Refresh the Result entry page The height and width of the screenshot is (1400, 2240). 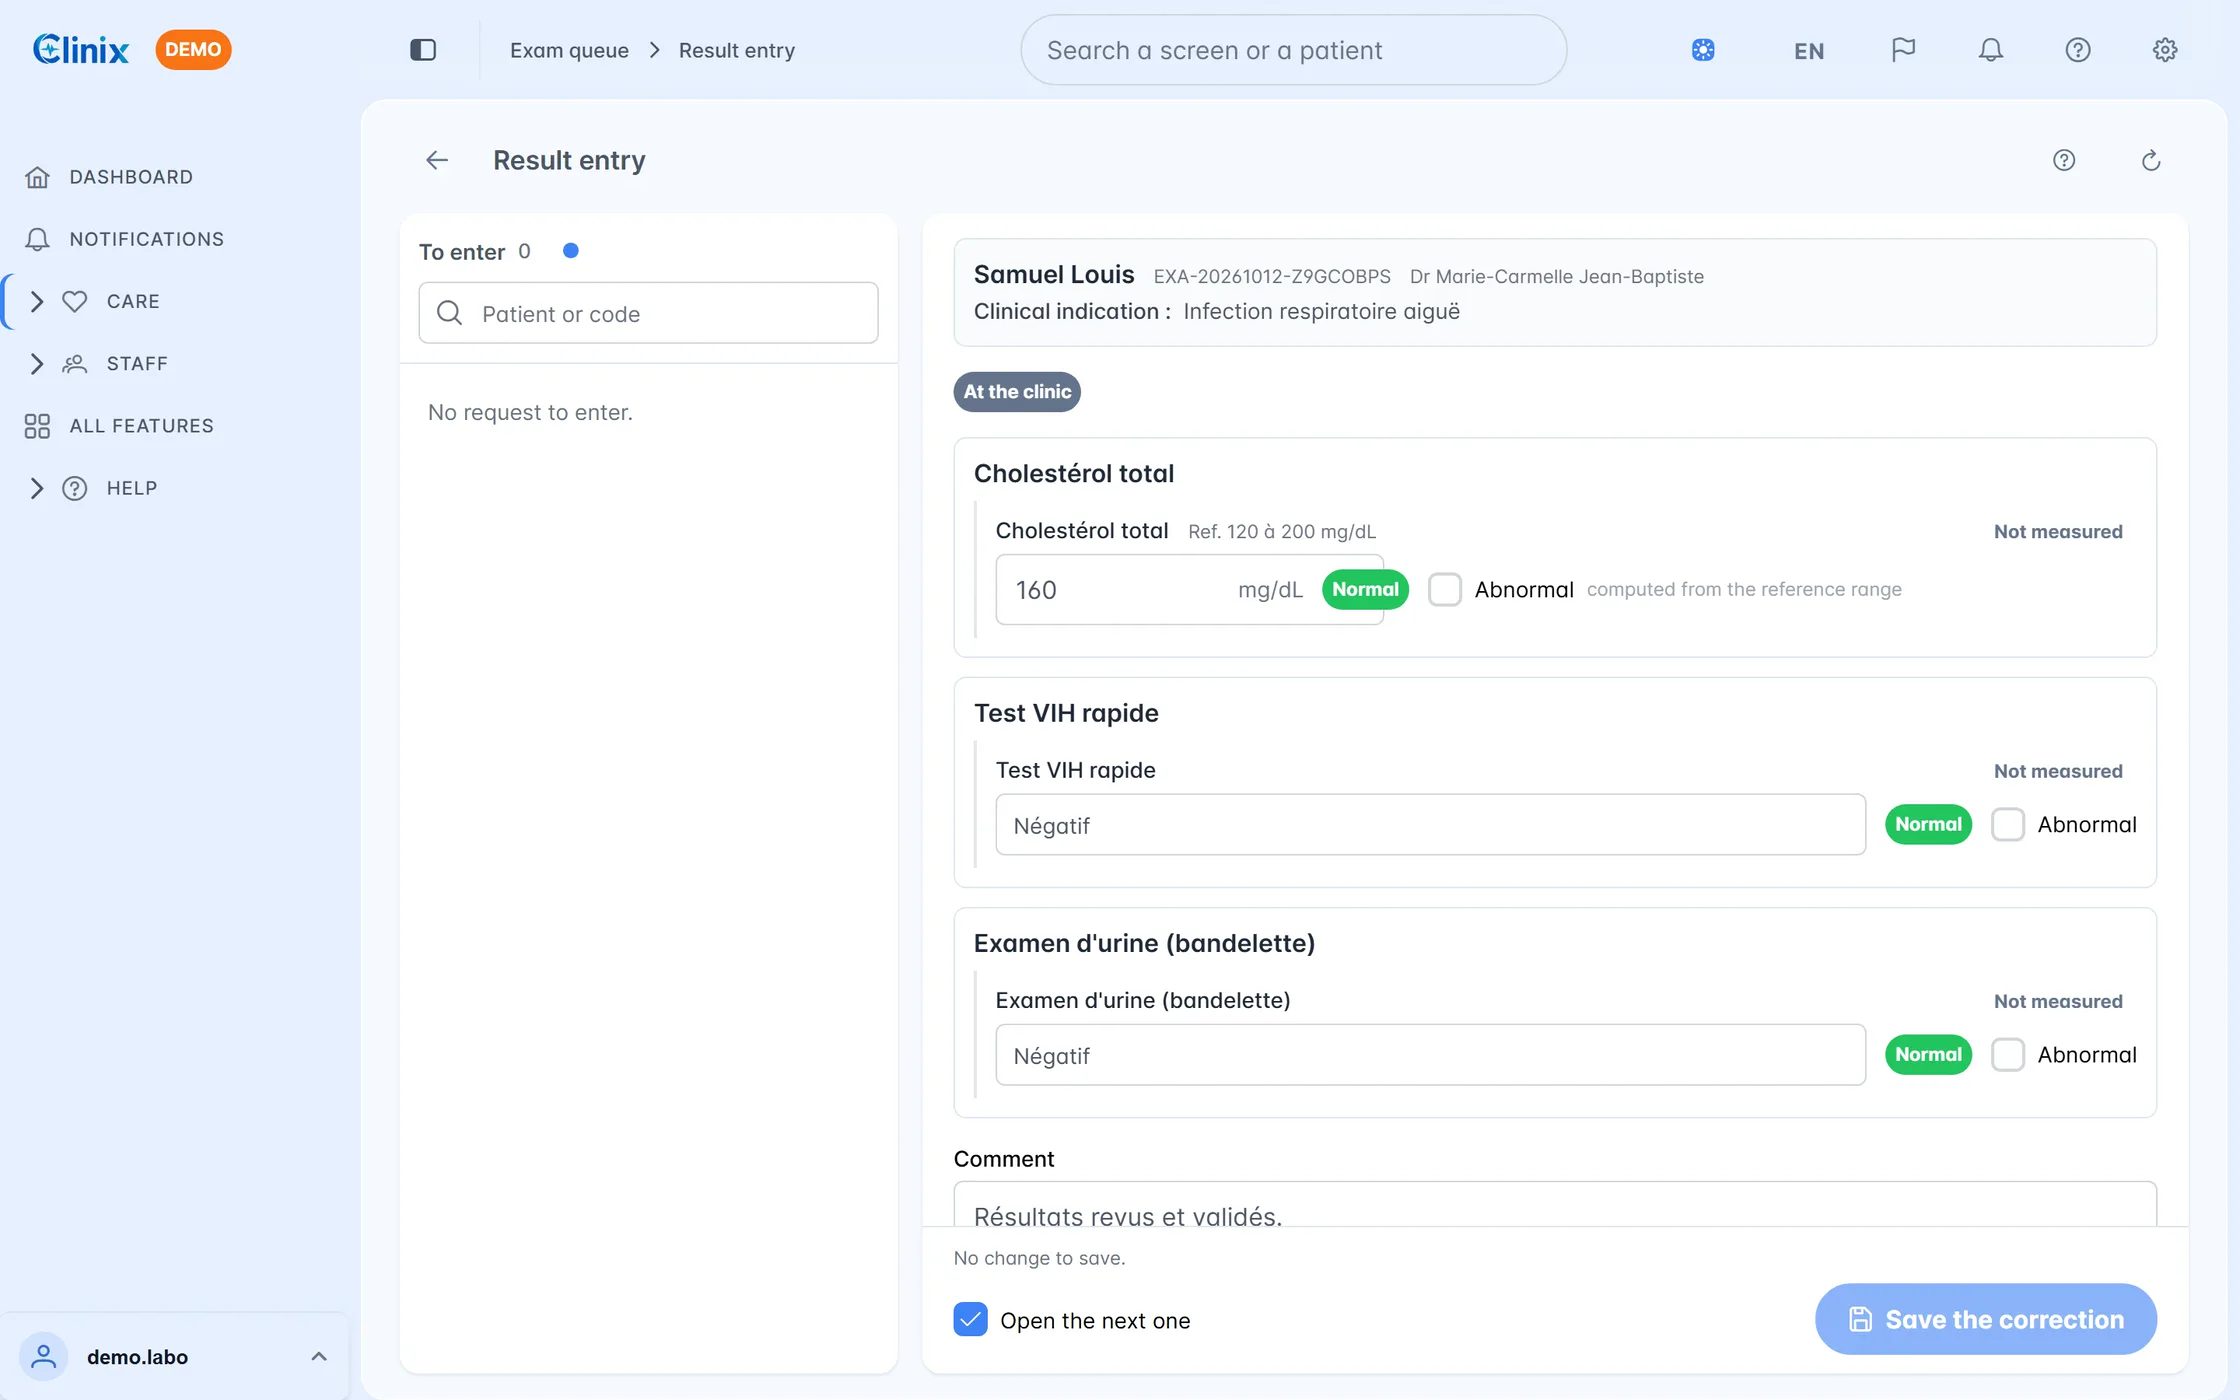tap(2151, 160)
